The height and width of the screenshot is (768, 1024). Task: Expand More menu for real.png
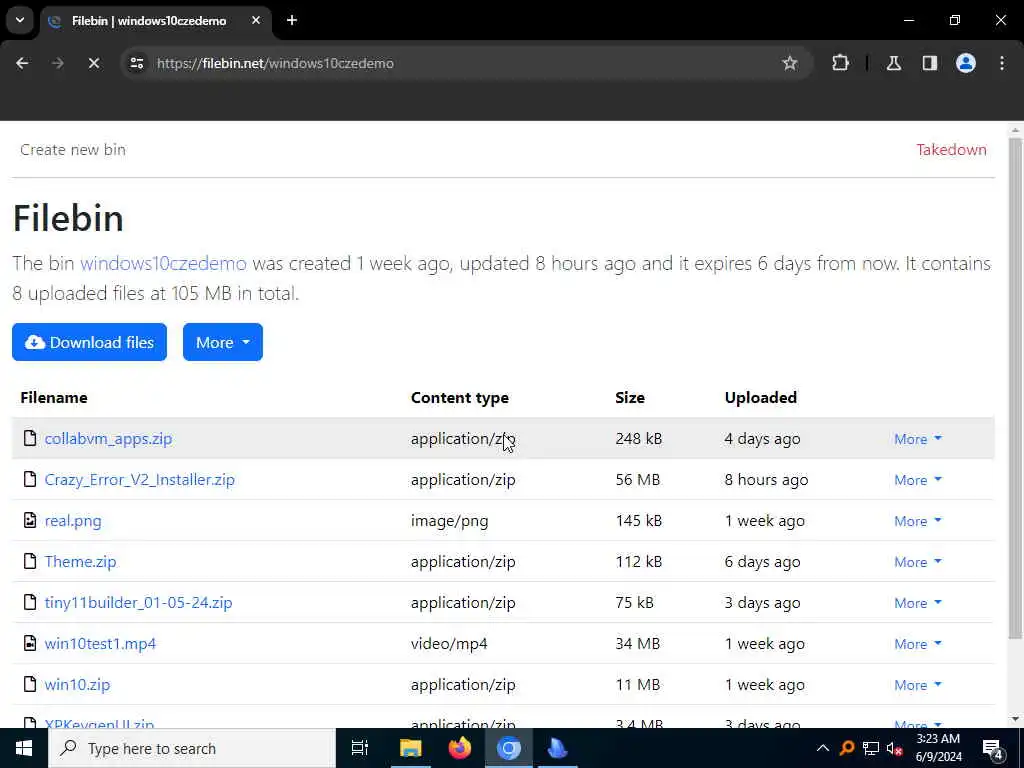[x=918, y=521]
